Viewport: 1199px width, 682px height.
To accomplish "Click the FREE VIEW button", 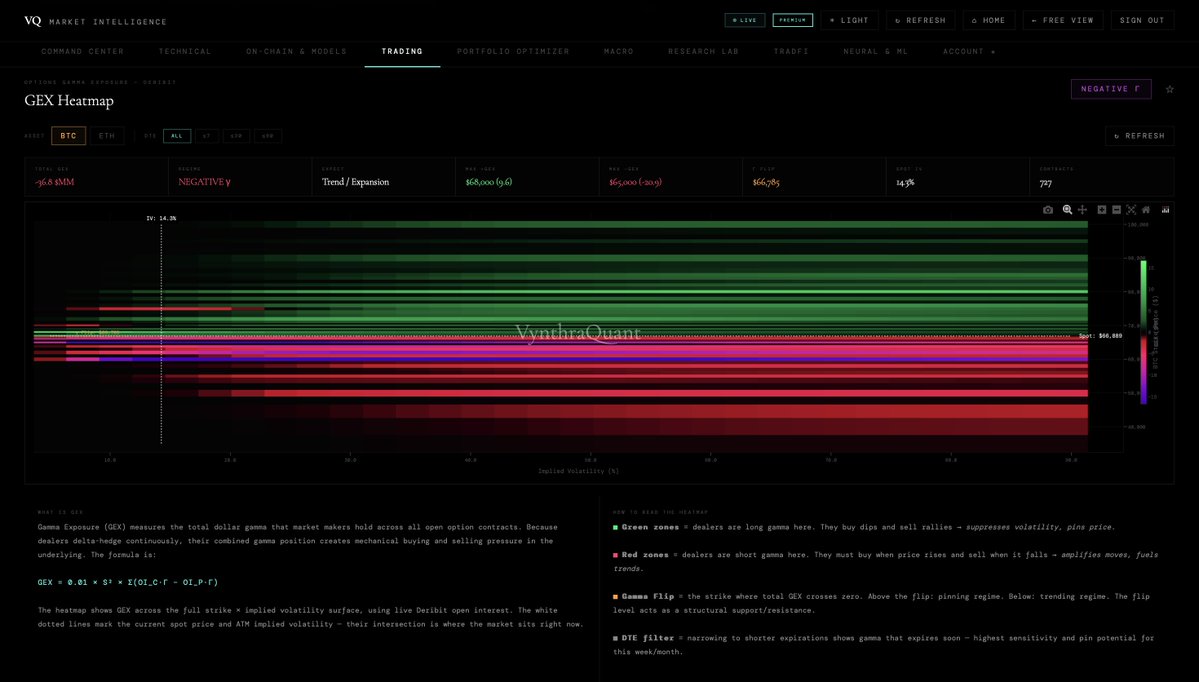I will point(1063,21).
